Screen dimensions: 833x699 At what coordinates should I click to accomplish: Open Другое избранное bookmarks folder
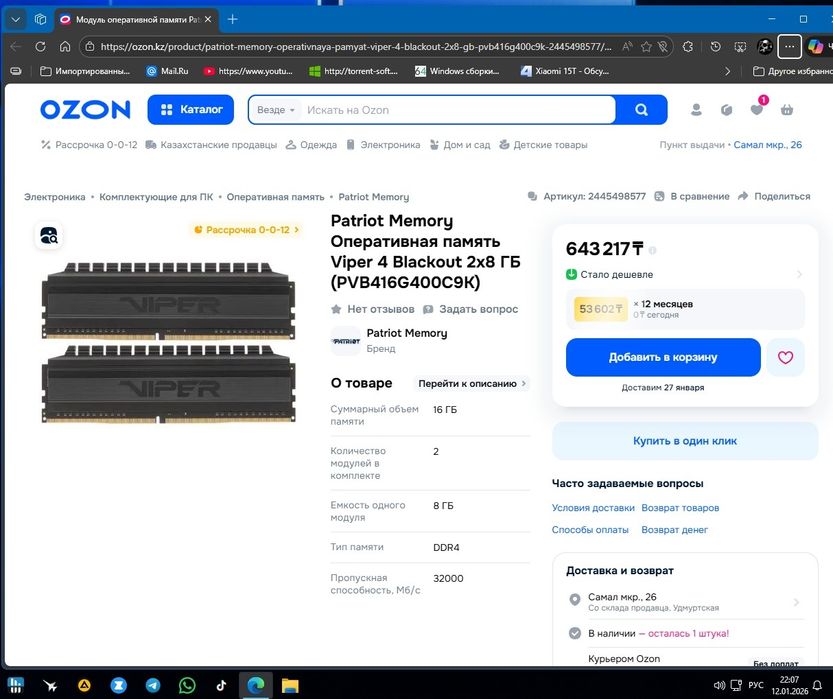793,71
